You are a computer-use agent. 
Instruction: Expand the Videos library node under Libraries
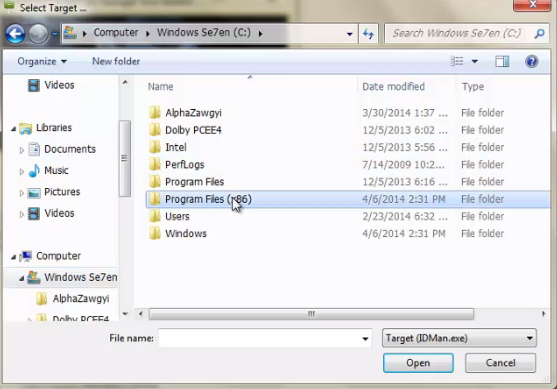click(x=22, y=214)
